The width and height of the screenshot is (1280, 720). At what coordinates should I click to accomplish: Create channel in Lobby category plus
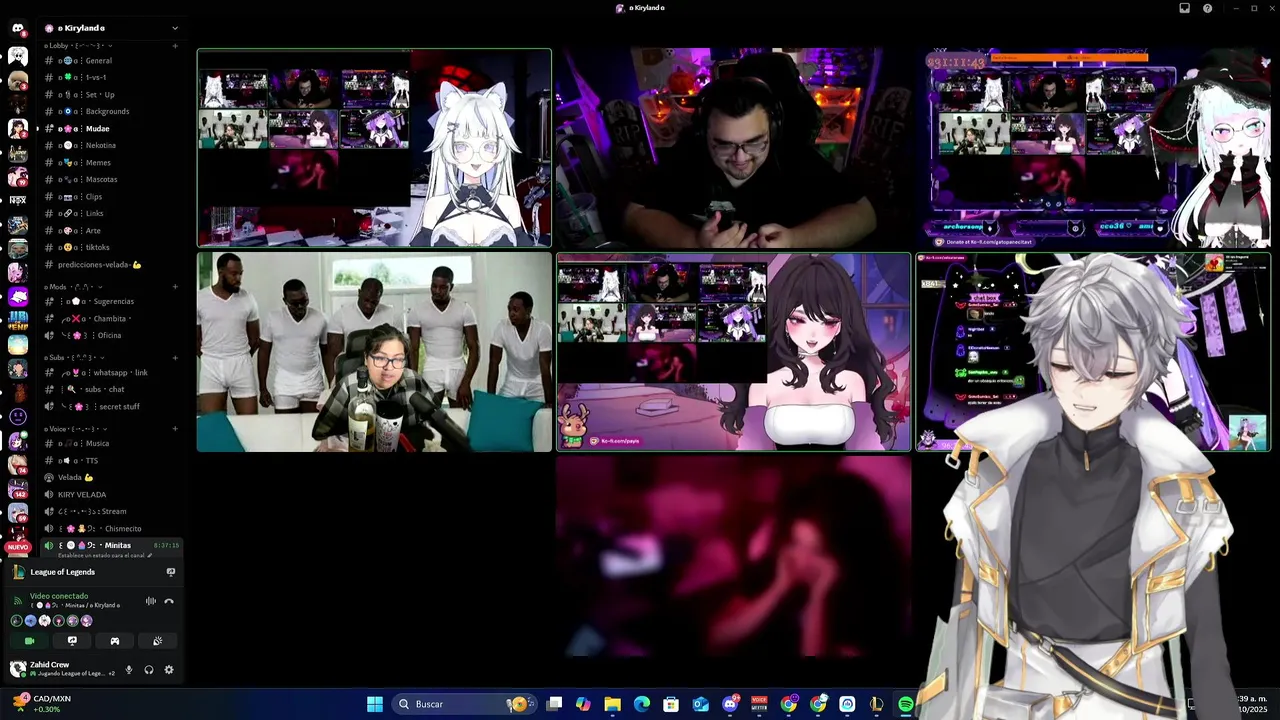[175, 45]
